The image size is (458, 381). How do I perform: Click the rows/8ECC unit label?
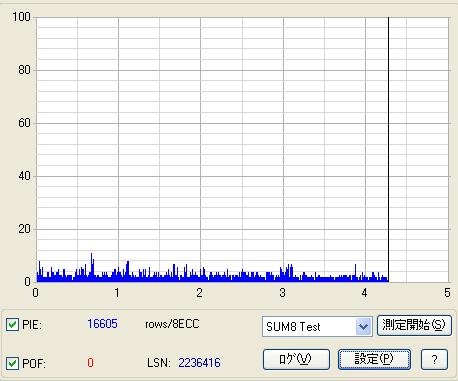172,324
